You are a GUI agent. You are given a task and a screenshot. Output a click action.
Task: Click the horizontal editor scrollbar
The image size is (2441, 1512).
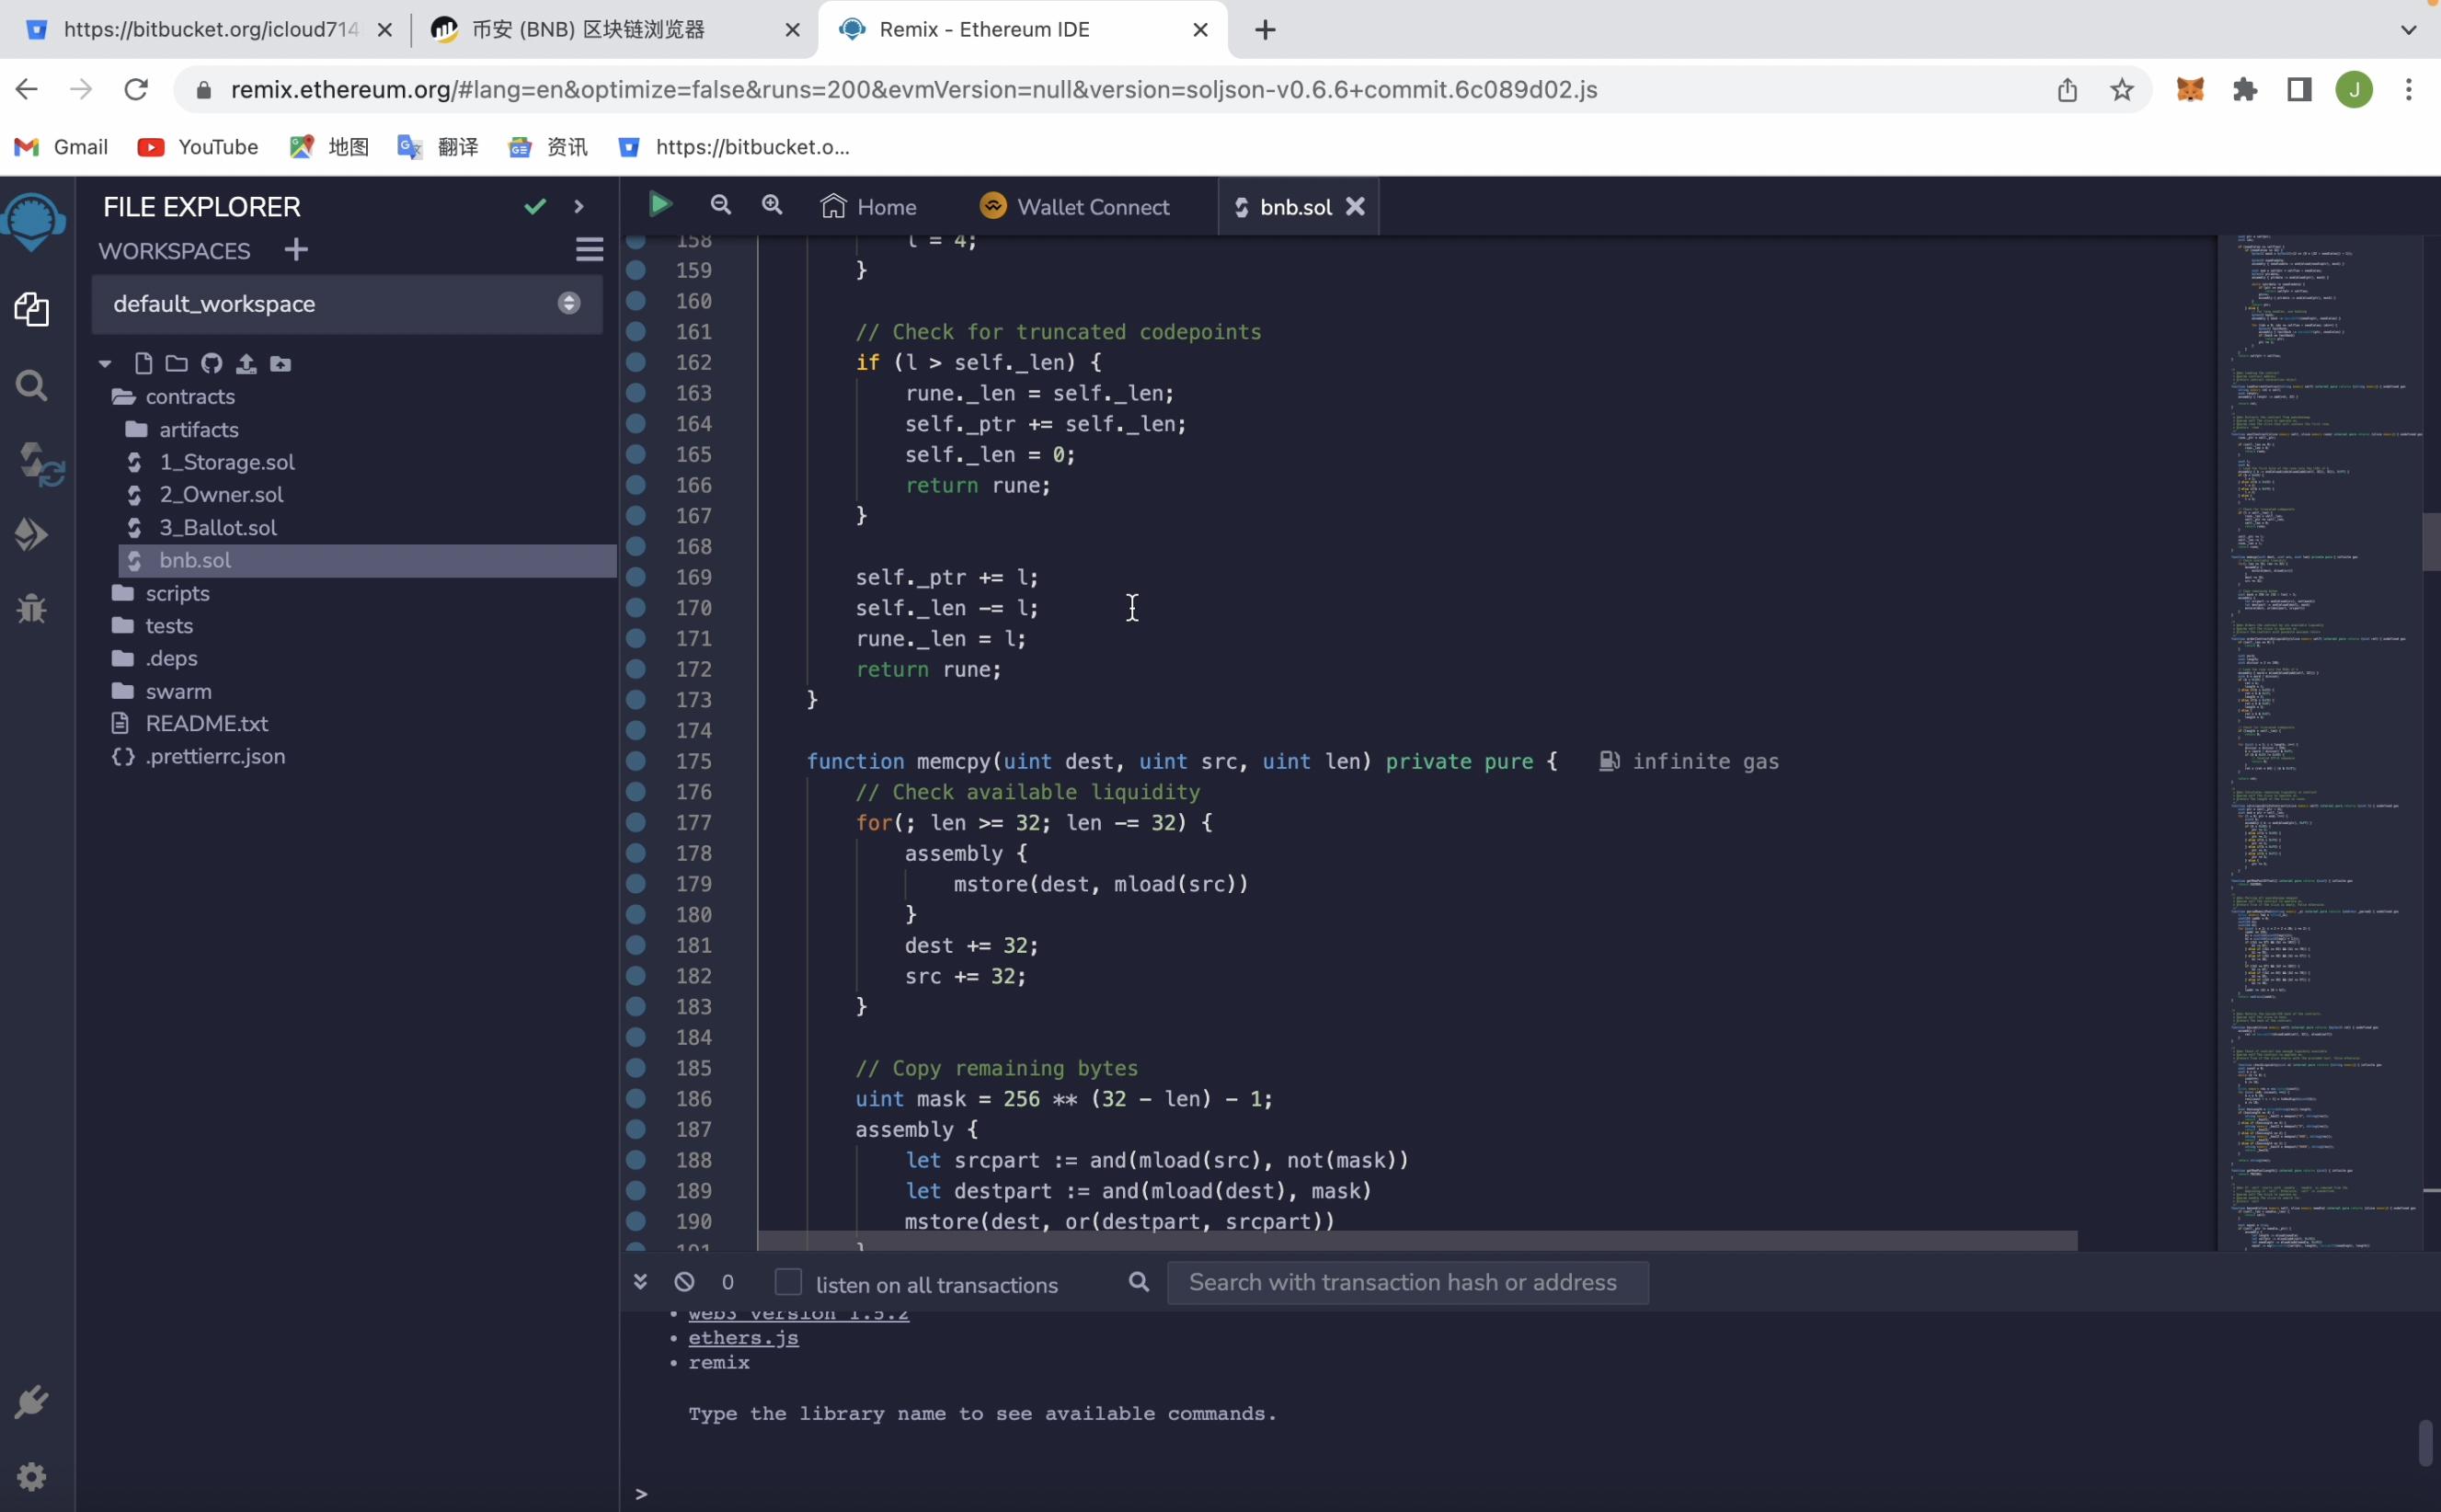pyautogui.click(x=1417, y=1240)
